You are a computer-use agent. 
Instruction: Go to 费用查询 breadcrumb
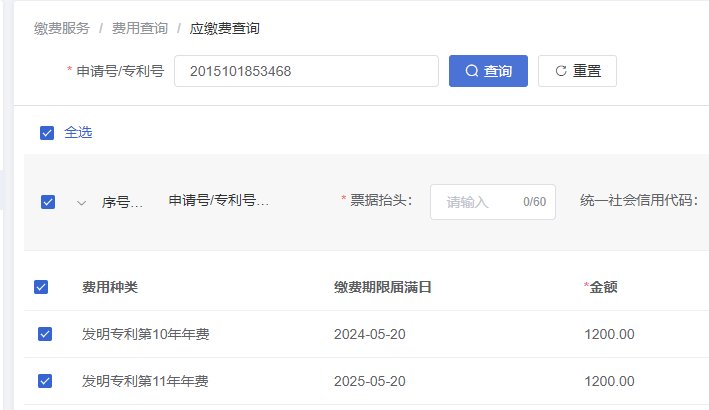tap(140, 28)
